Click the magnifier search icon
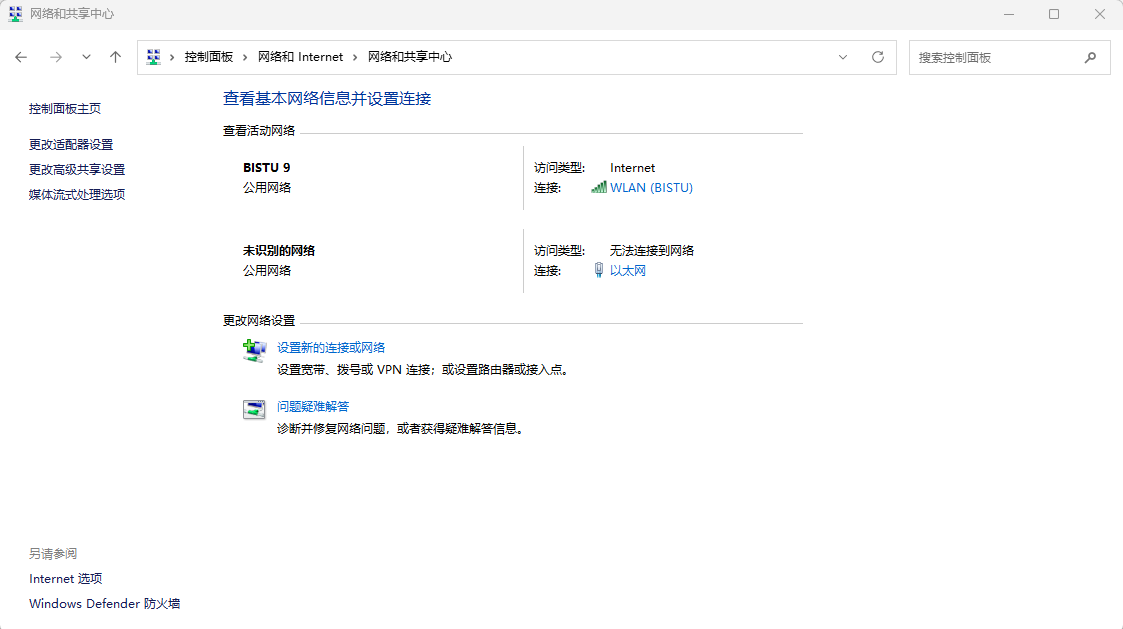The image size is (1123, 629). point(1090,57)
